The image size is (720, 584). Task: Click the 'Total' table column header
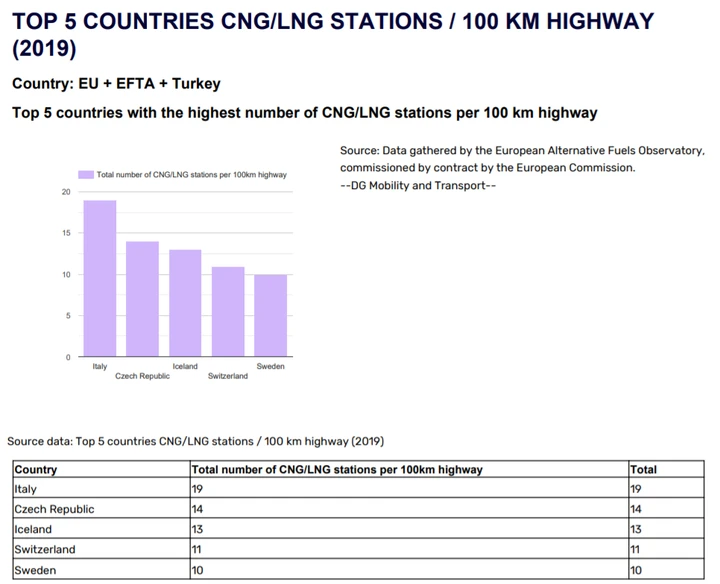pos(666,469)
